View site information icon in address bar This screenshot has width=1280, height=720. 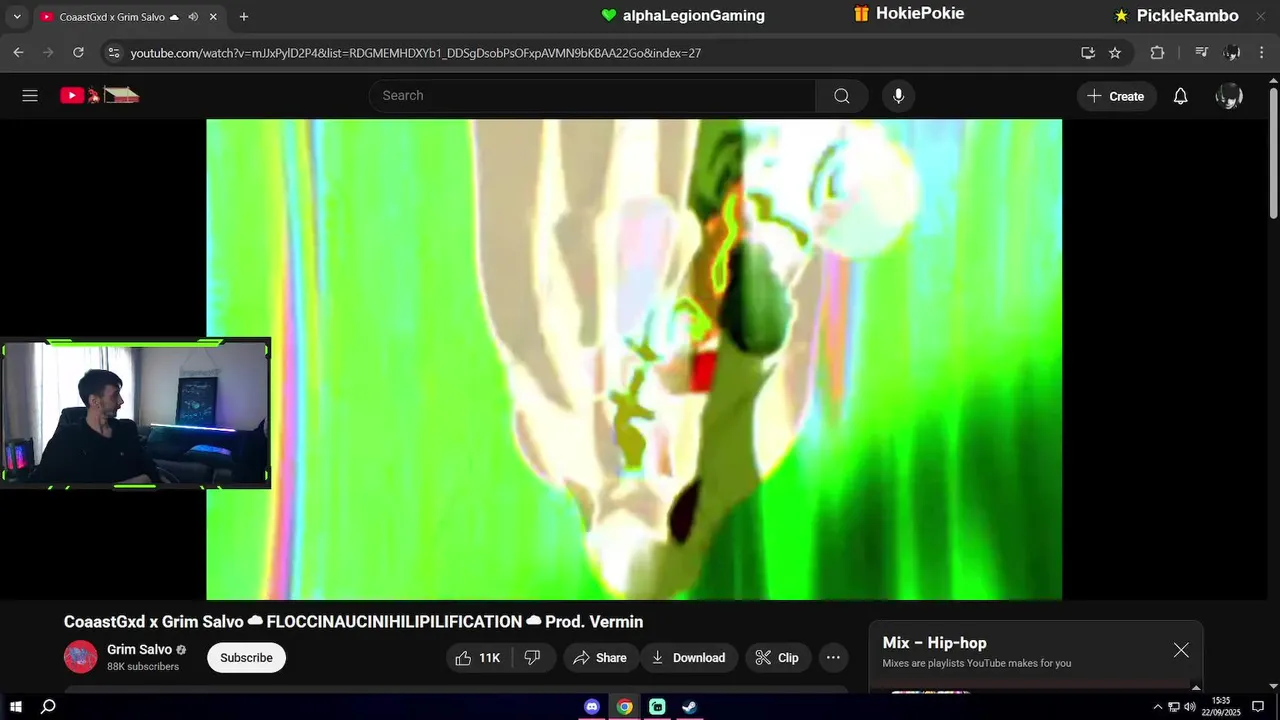coord(113,53)
